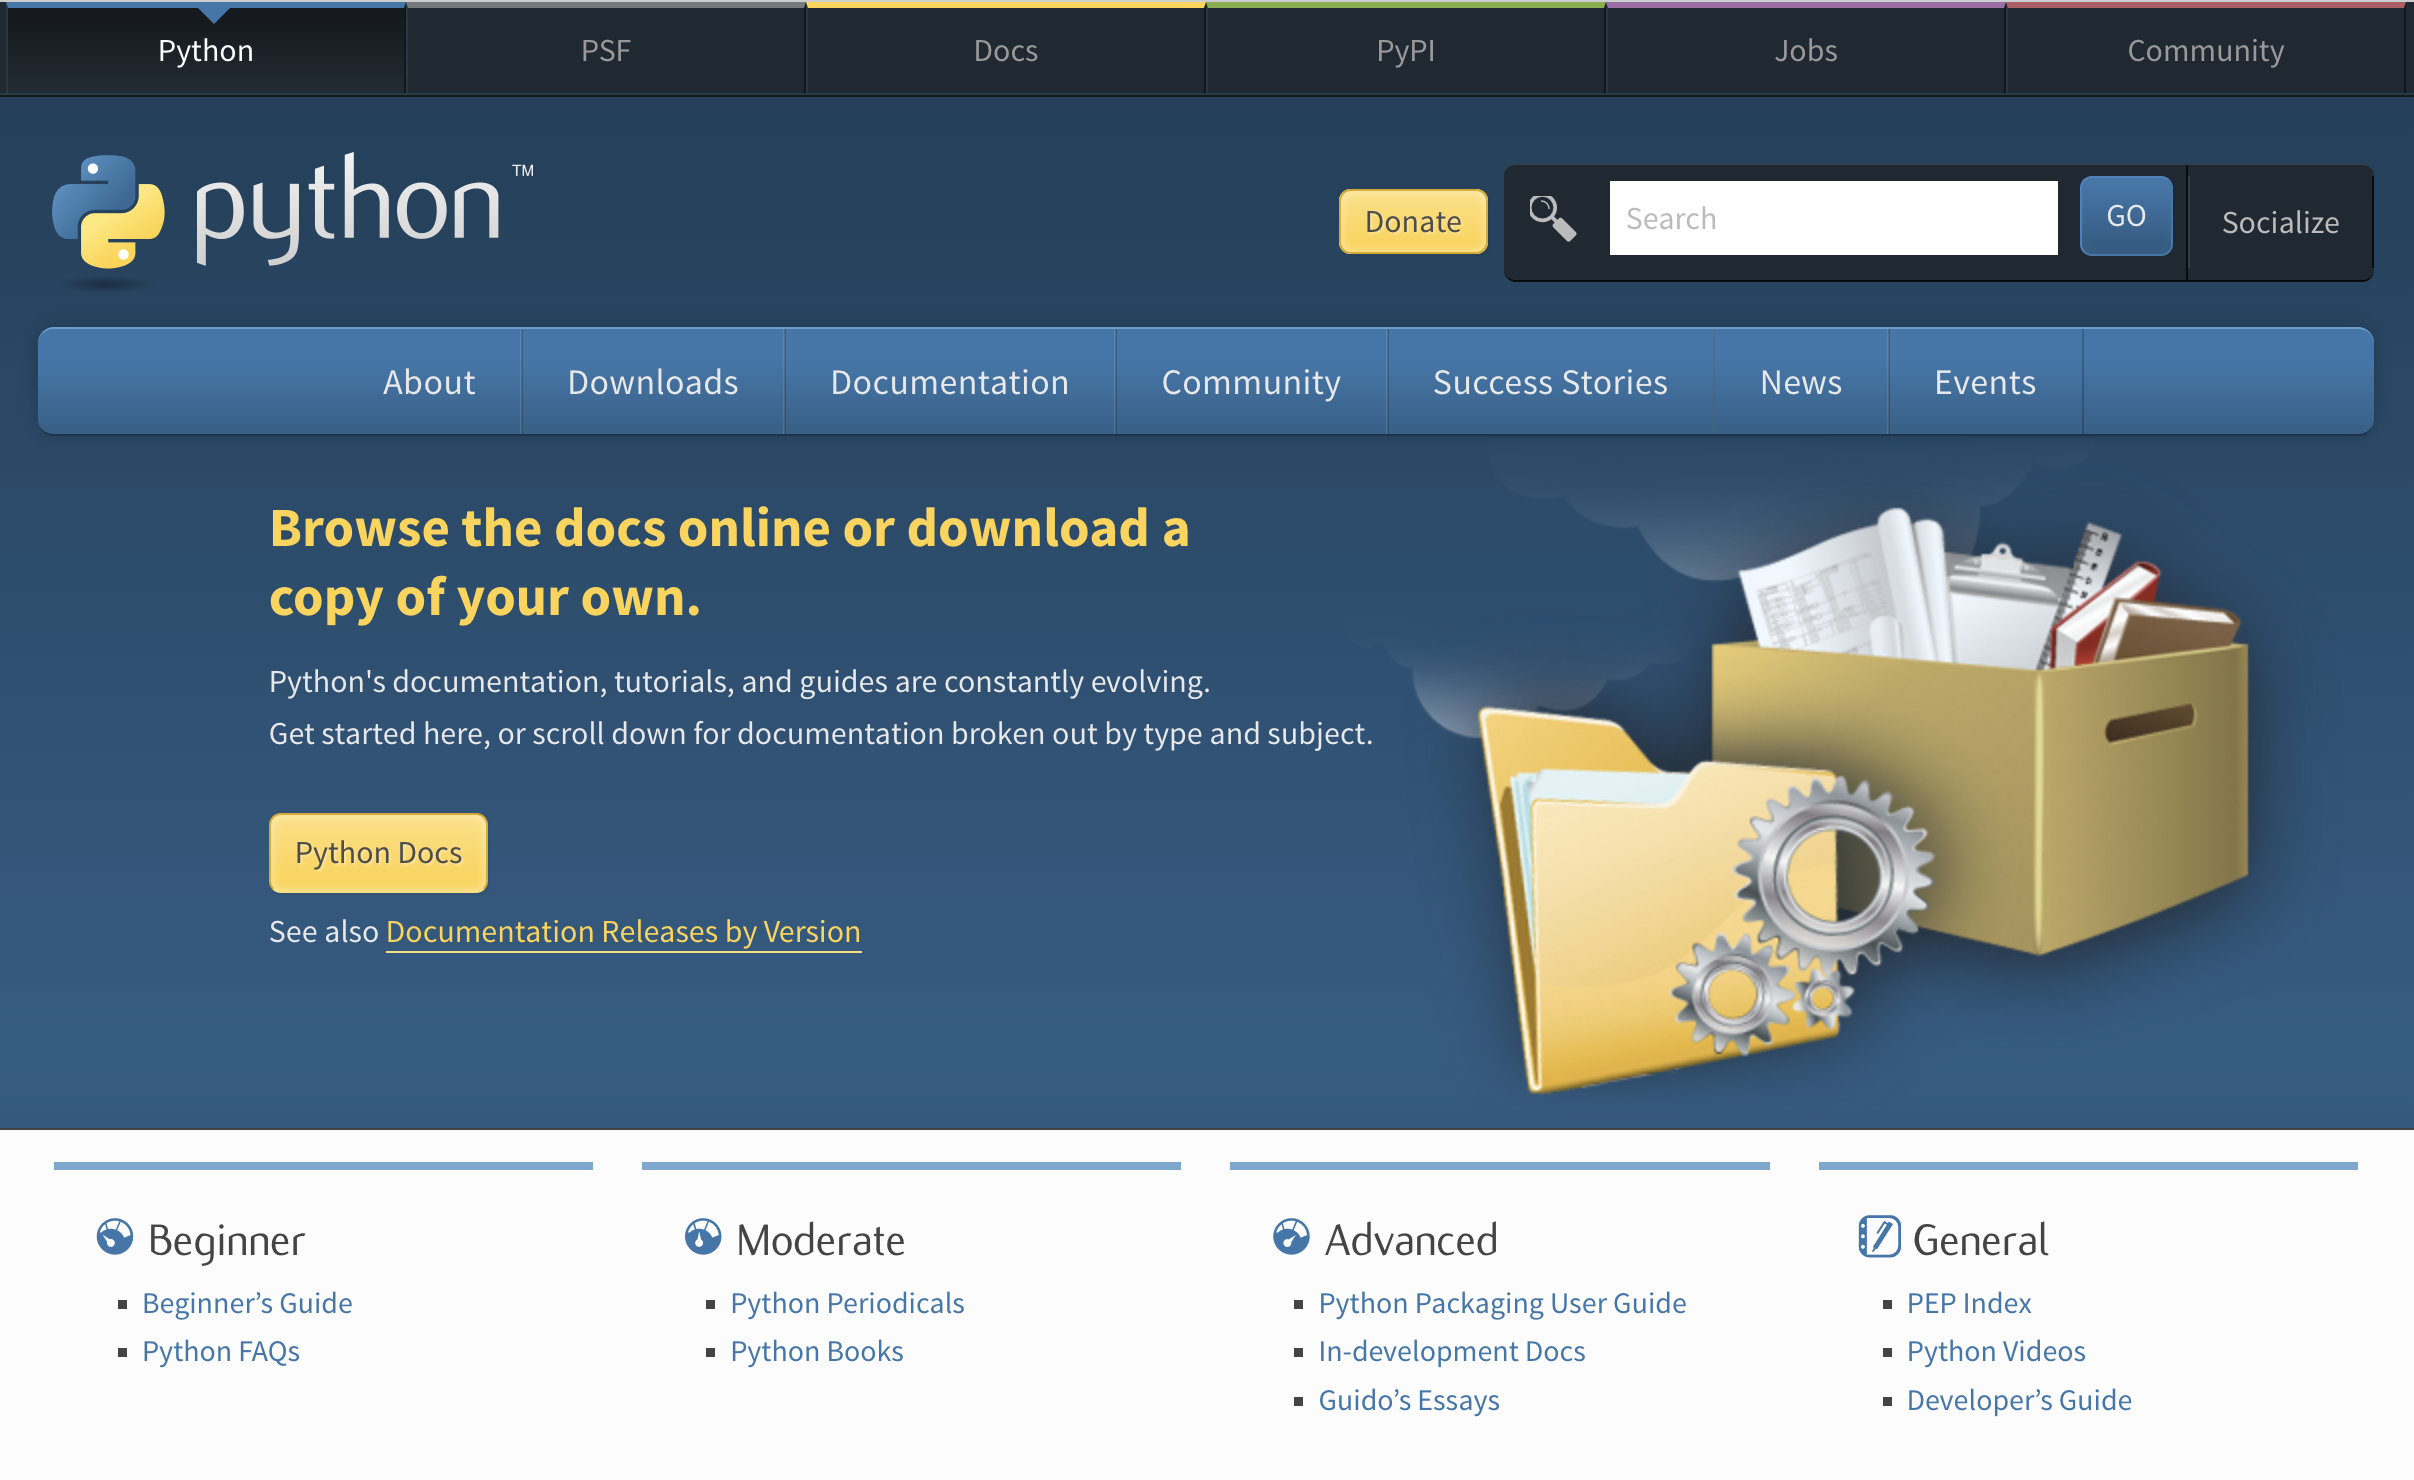
Task: Open the Success Stories menu
Action: [x=1550, y=382]
